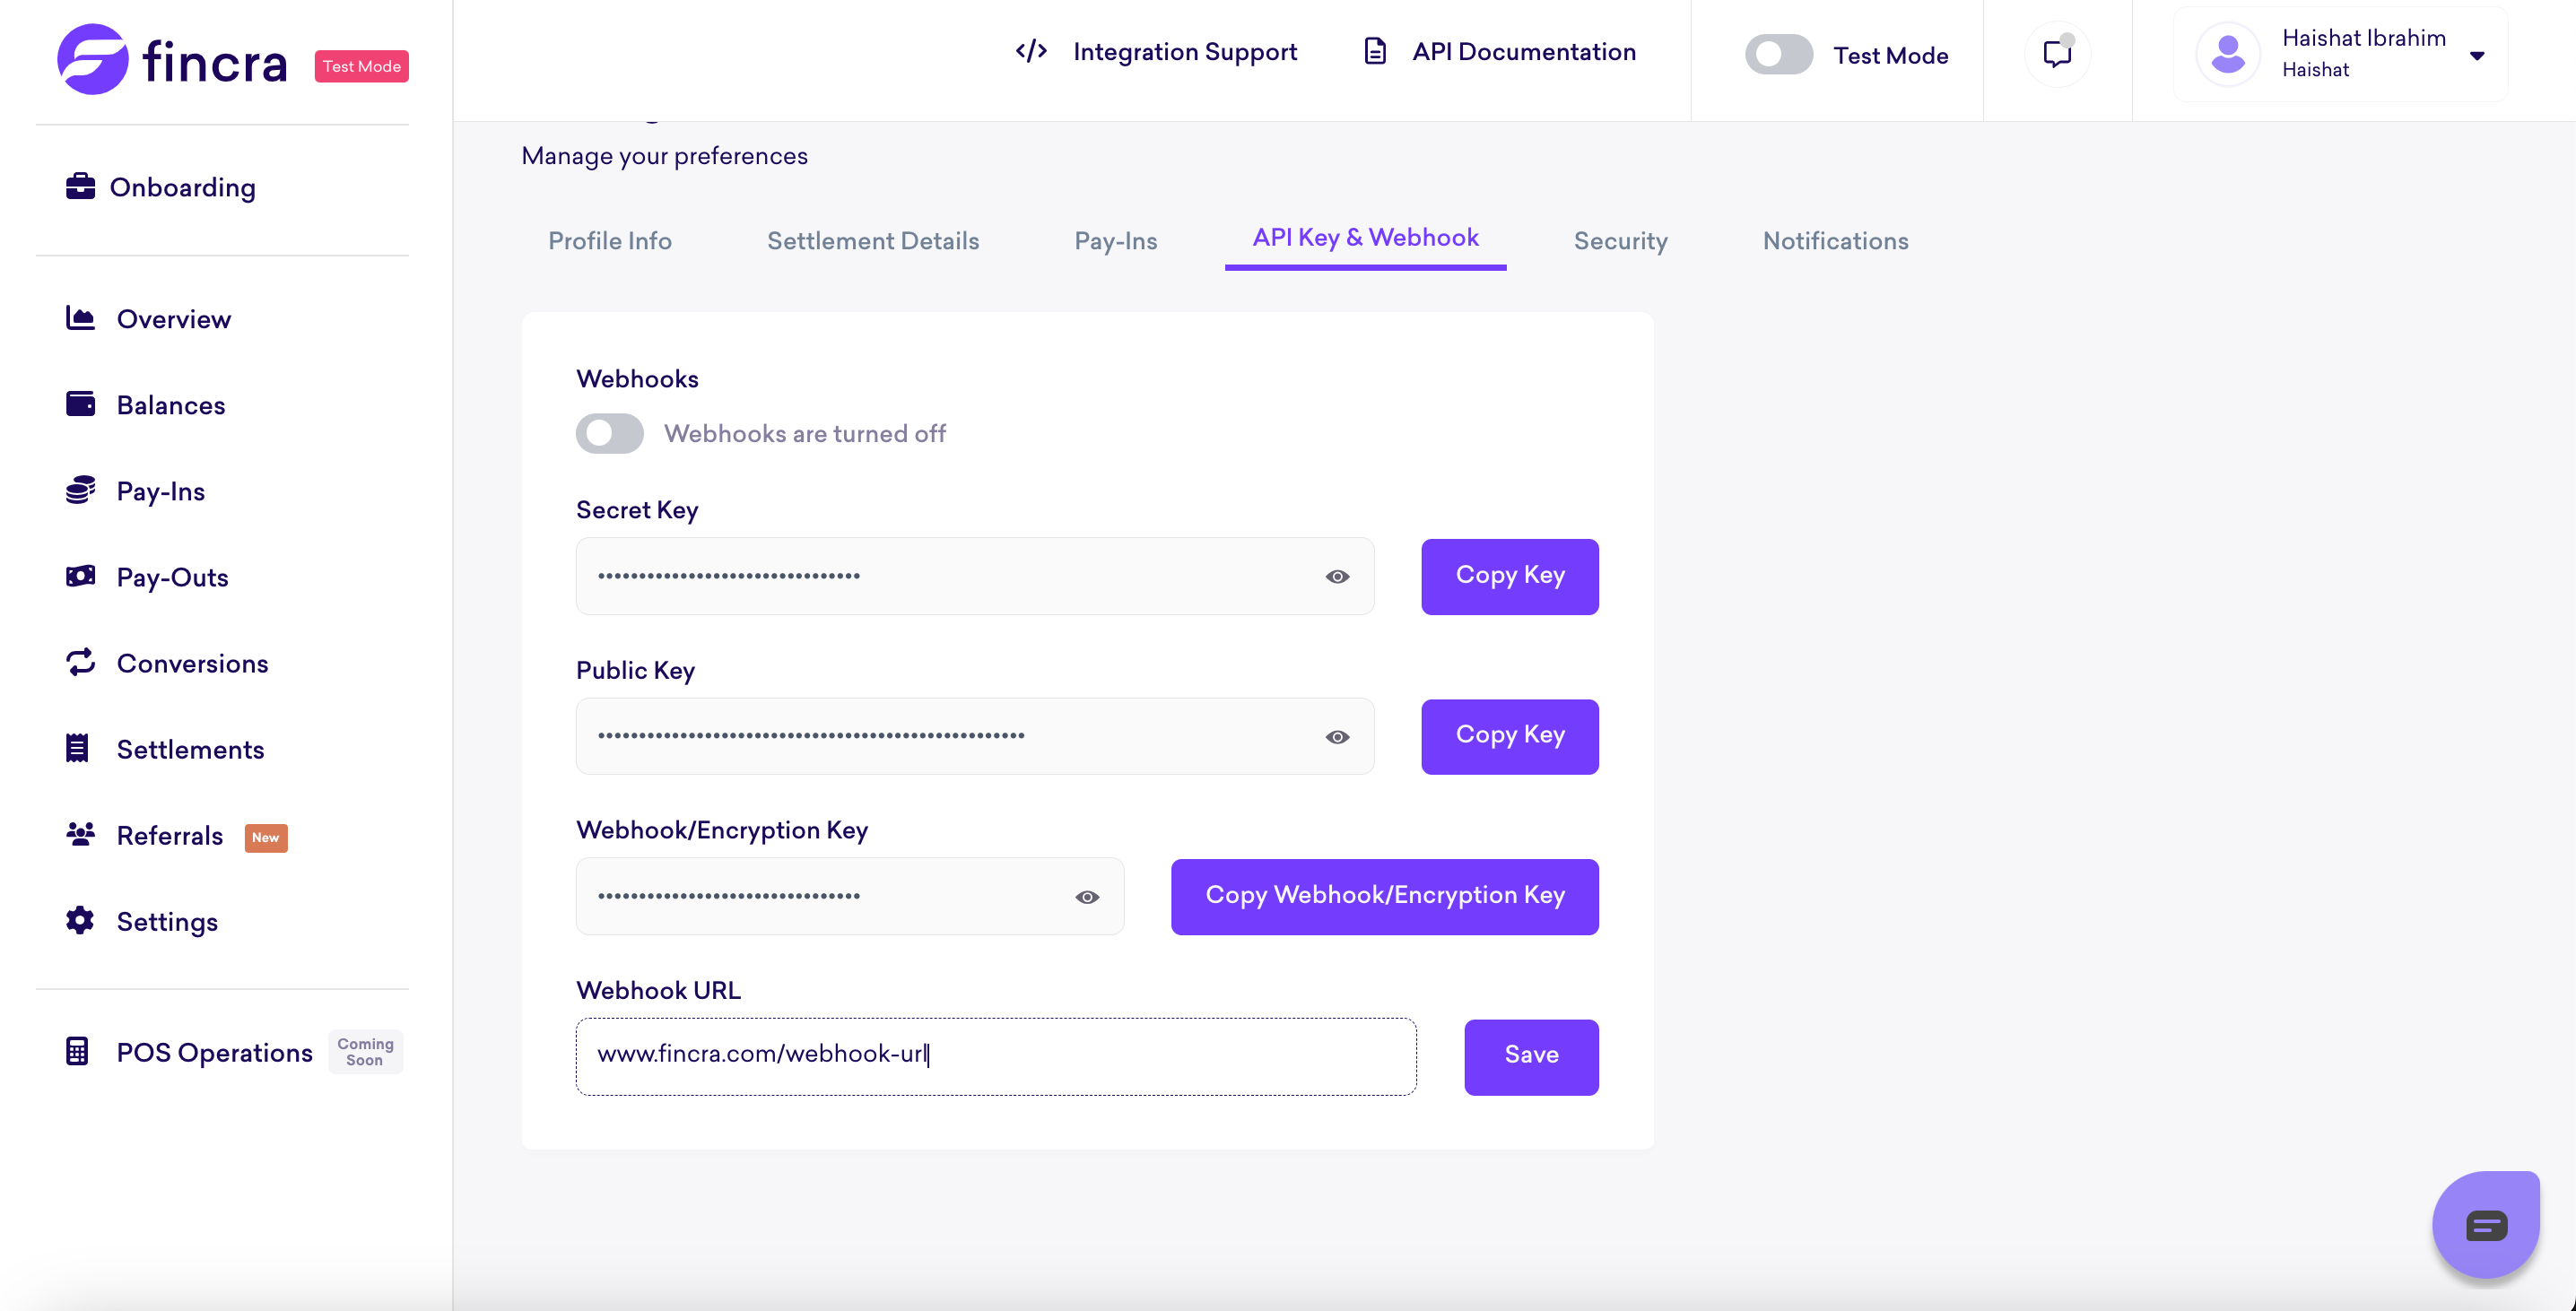Click the Pay-Ins coins icon

point(80,490)
